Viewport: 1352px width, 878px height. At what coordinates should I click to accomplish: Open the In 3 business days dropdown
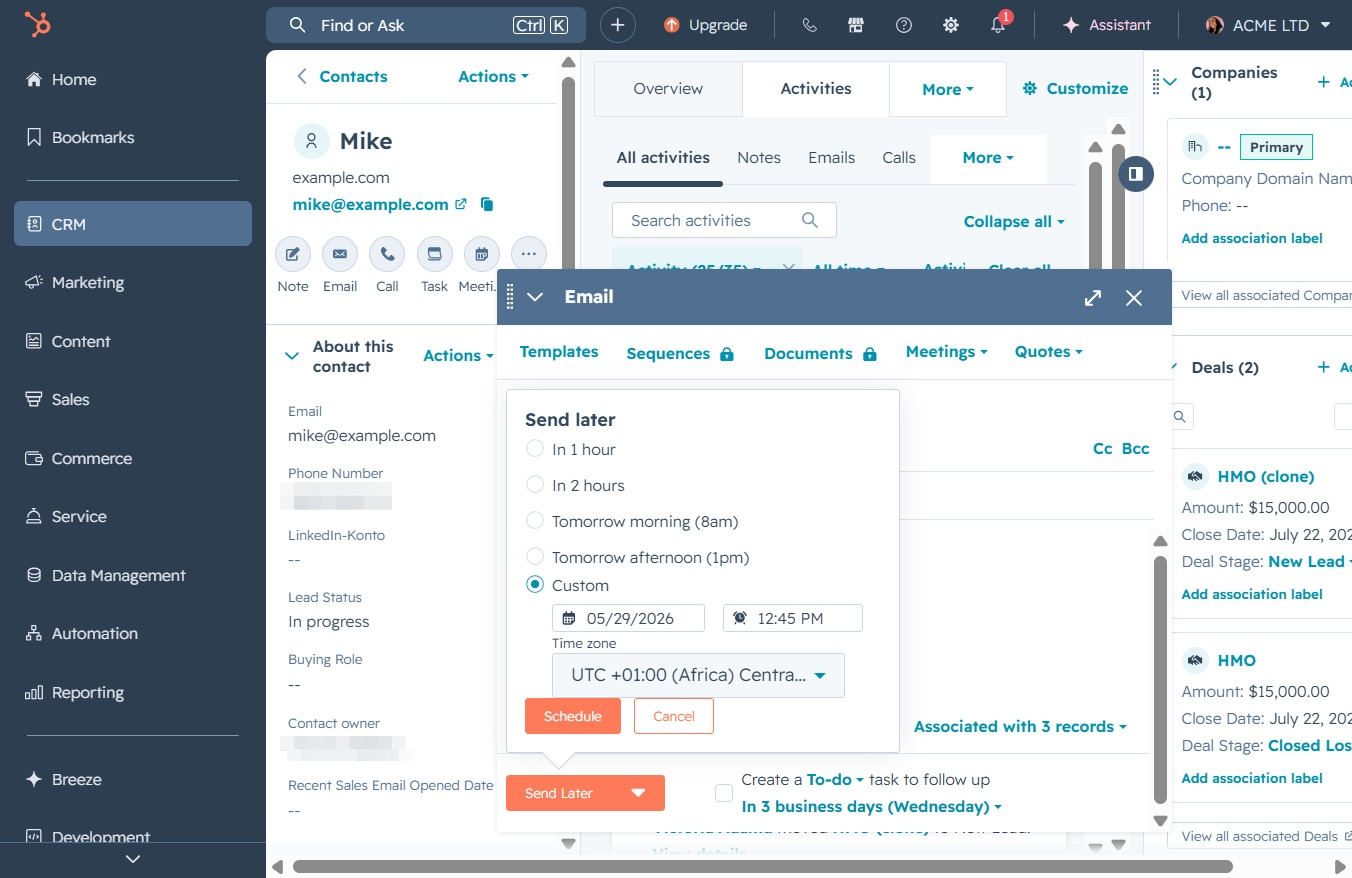pos(871,806)
